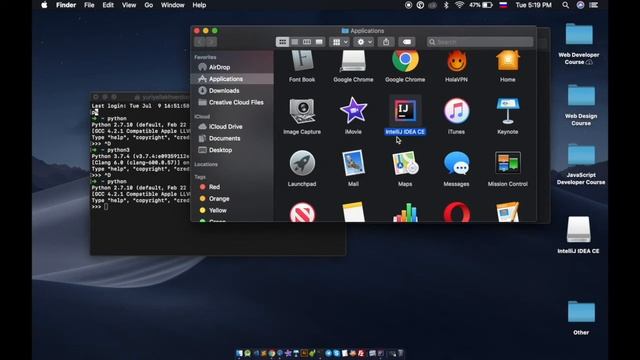The width and height of the screenshot is (640, 360).
Task: Select the Web Design Course desktop folder
Action: pyautogui.click(x=581, y=95)
